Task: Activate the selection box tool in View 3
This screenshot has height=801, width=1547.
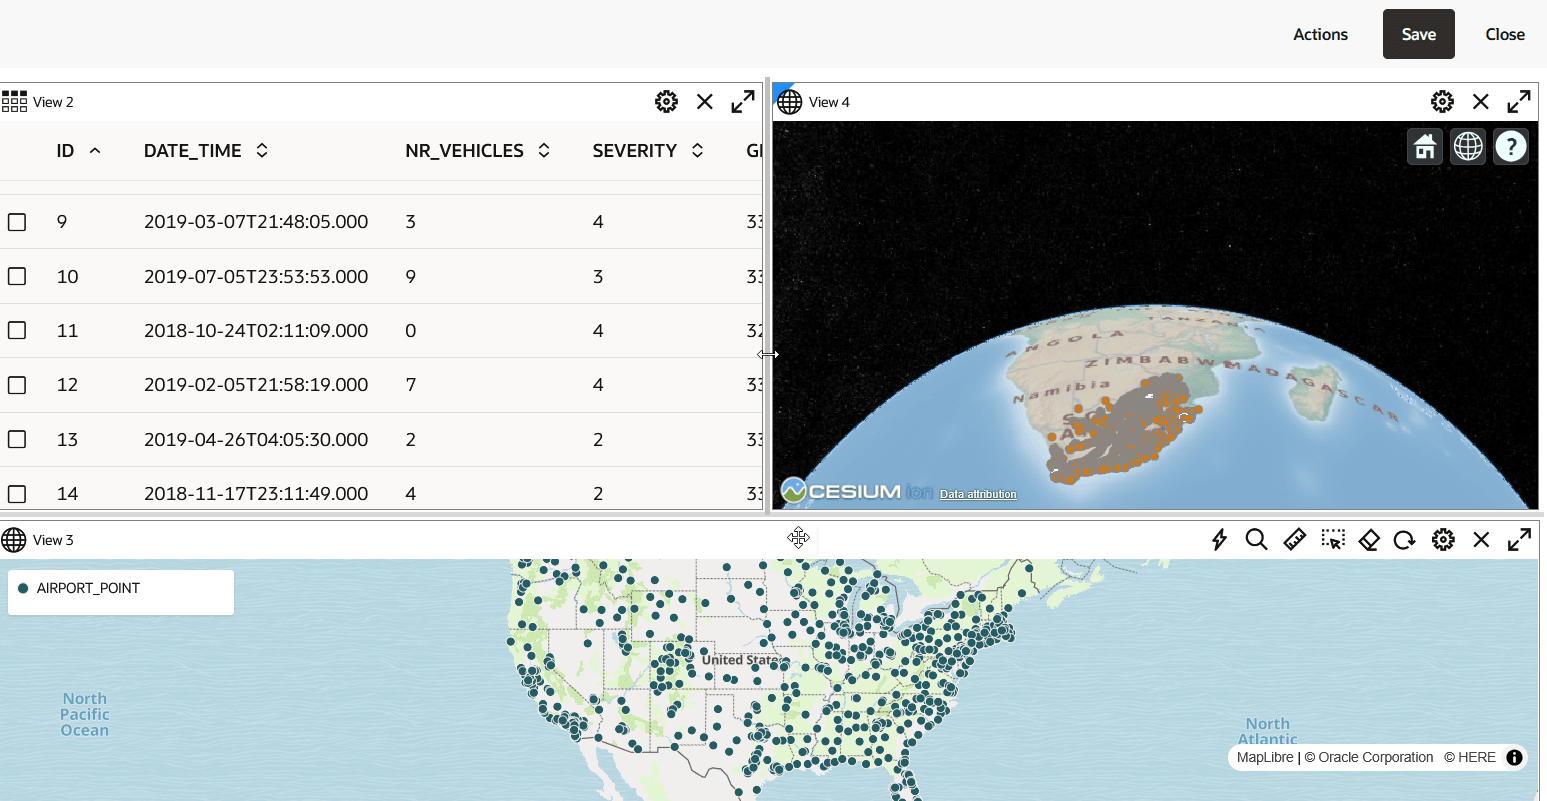Action: click(x=1333, y=540)
